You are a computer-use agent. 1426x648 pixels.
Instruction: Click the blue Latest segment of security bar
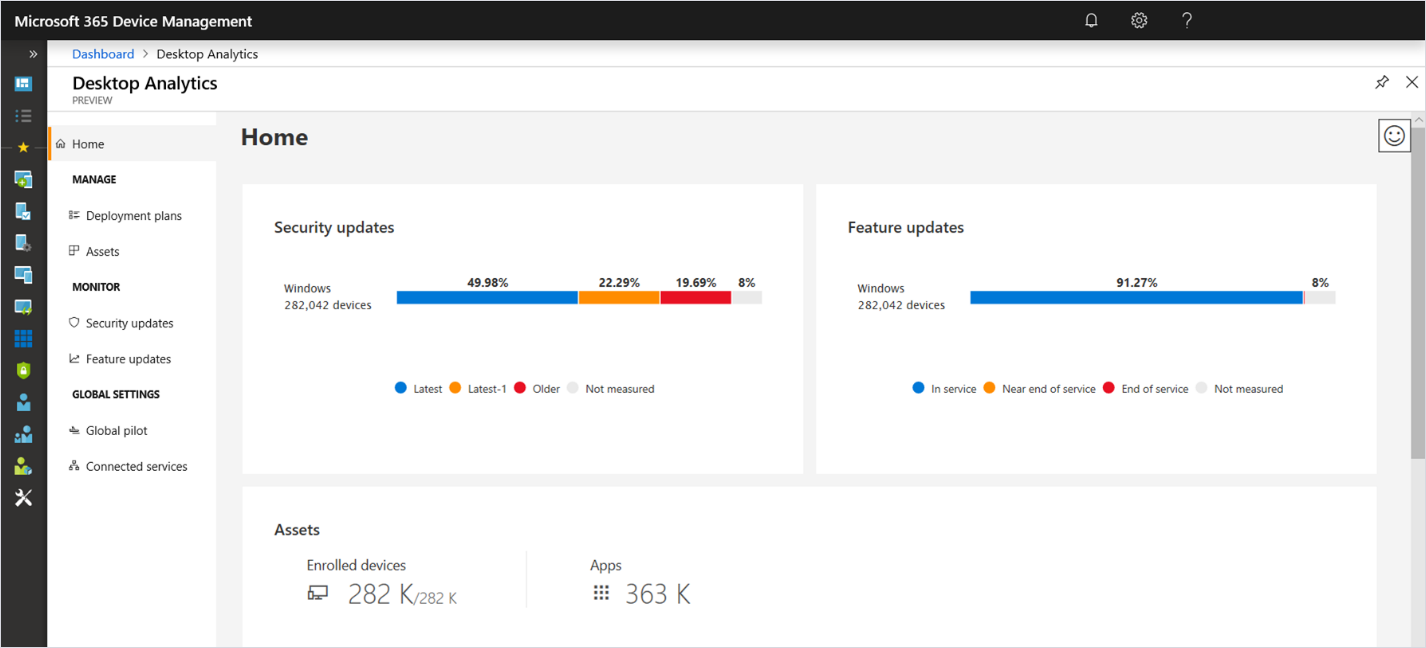487,297
